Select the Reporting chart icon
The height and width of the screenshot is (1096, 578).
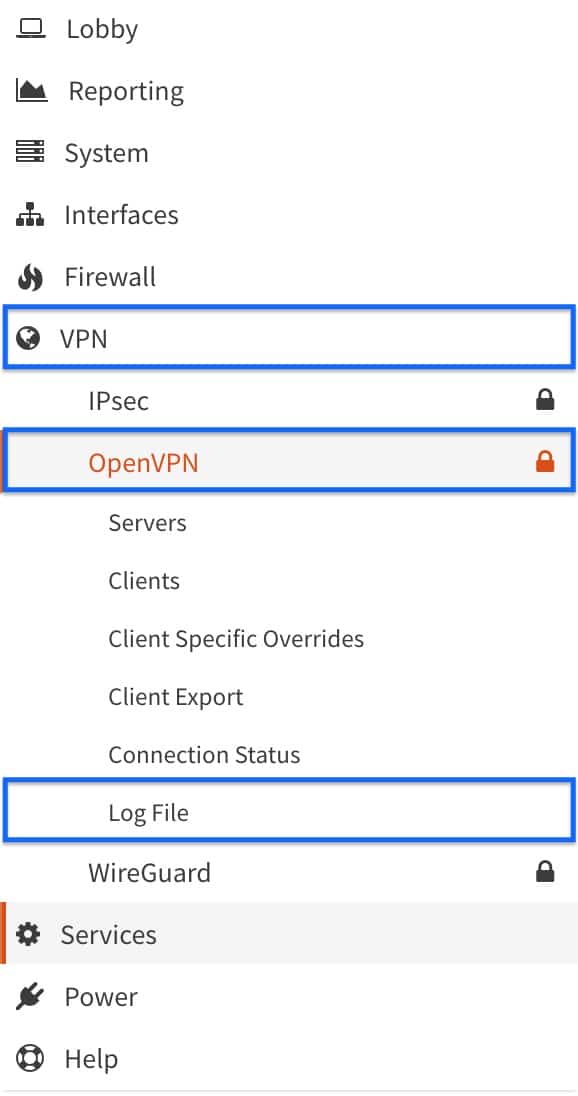pos(30,89)
